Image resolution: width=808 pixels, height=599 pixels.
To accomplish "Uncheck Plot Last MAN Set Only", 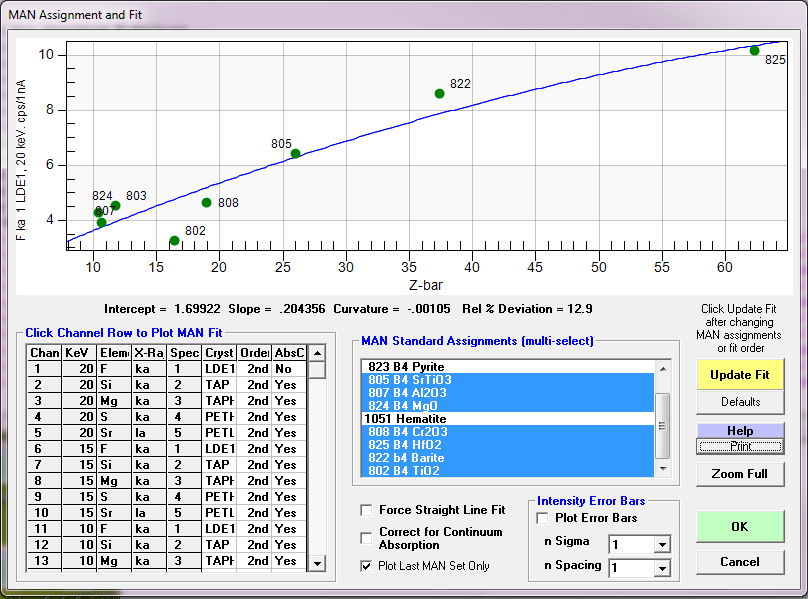I will point(367,566).
